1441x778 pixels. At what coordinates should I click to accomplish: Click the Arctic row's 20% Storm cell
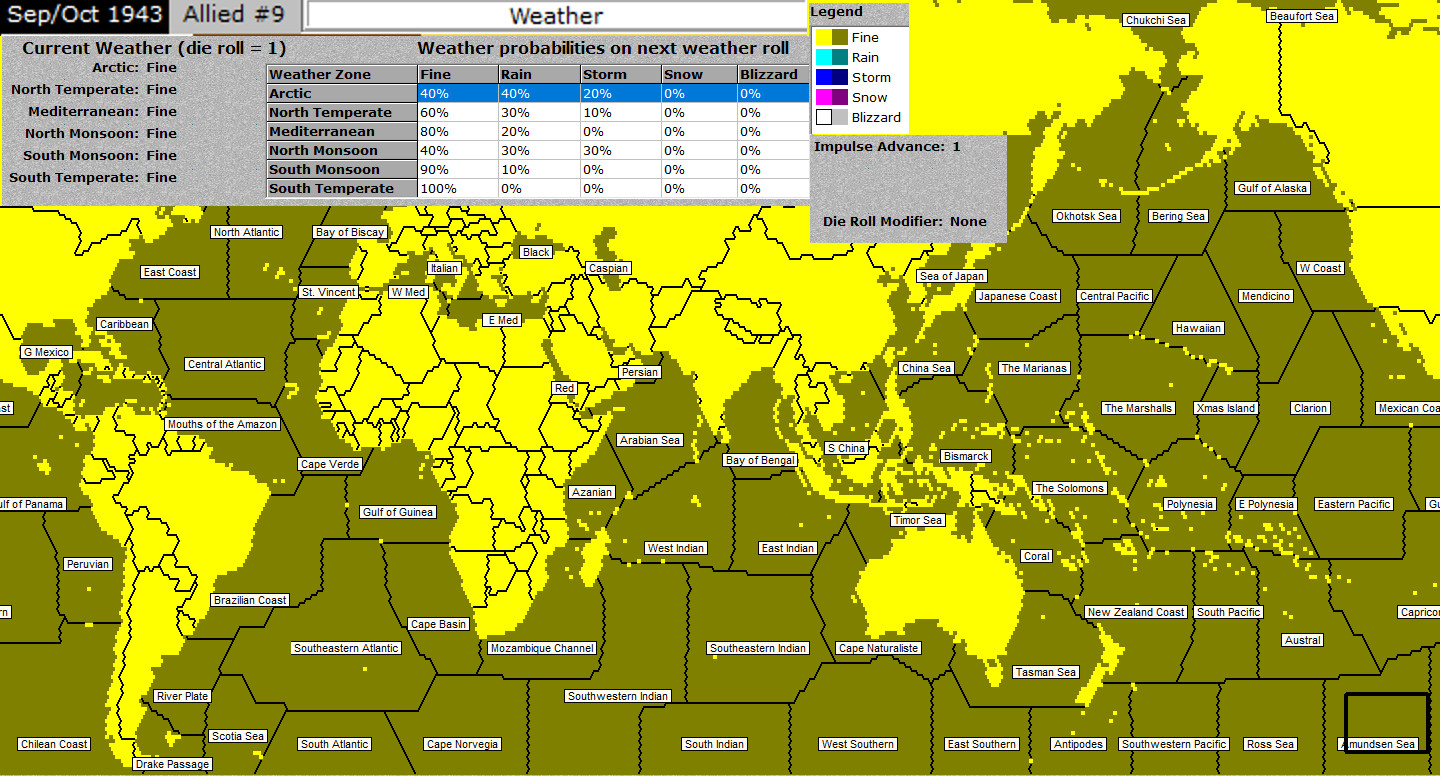click(620, 93)
